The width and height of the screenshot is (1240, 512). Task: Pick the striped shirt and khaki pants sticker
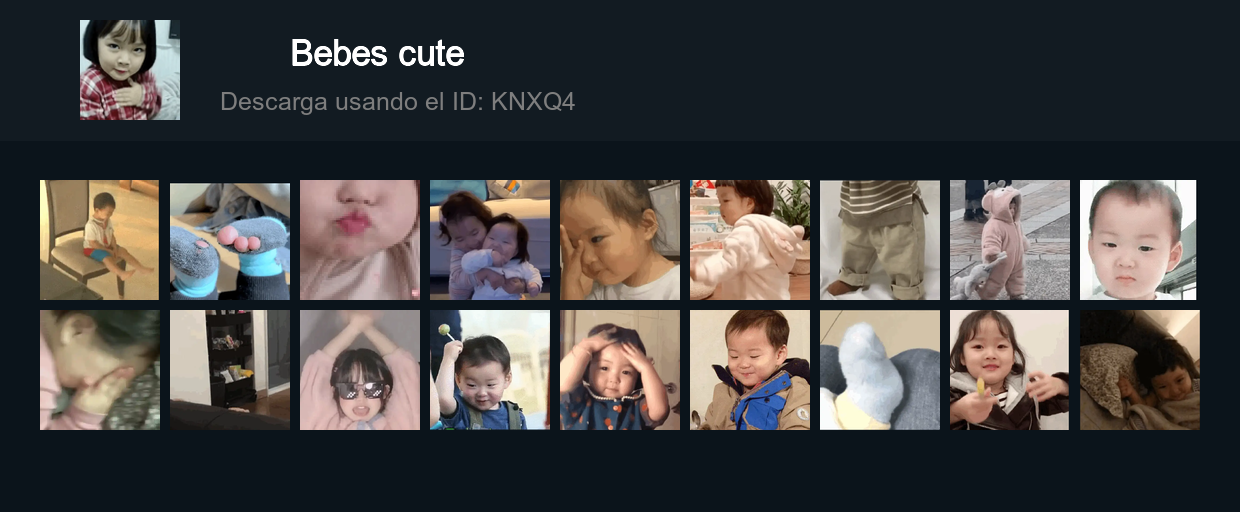pos(880,240)
